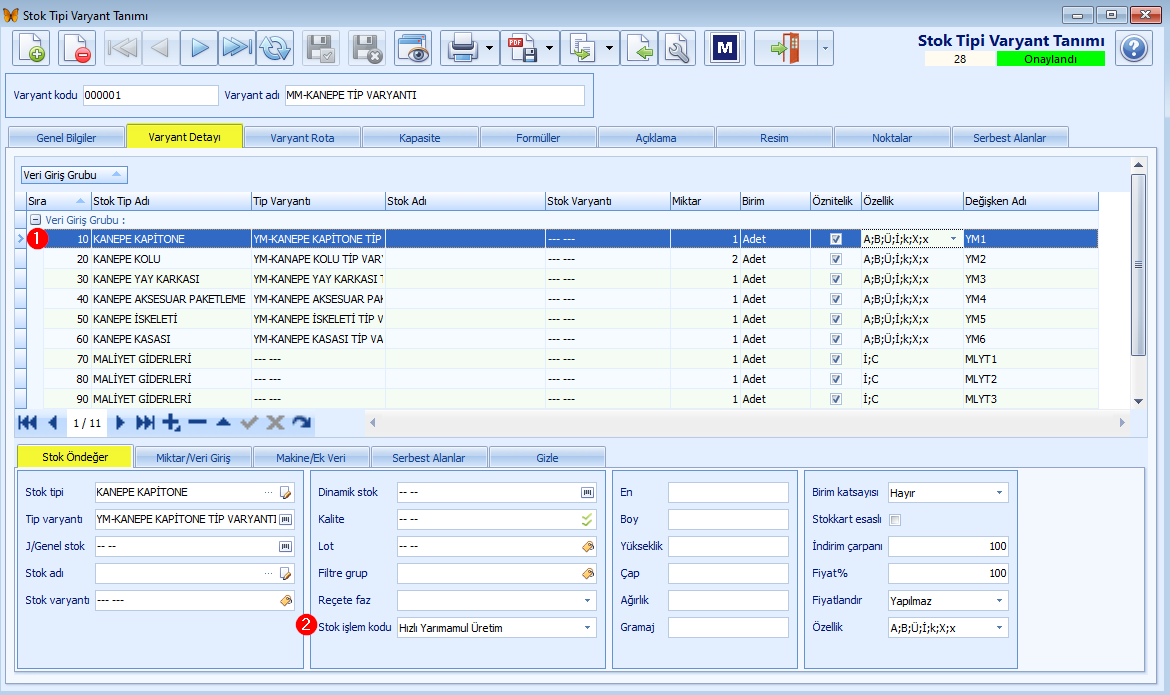Open the Formüller tab
This screenshot has height=695, width=1170.
[x=538, y=138]
